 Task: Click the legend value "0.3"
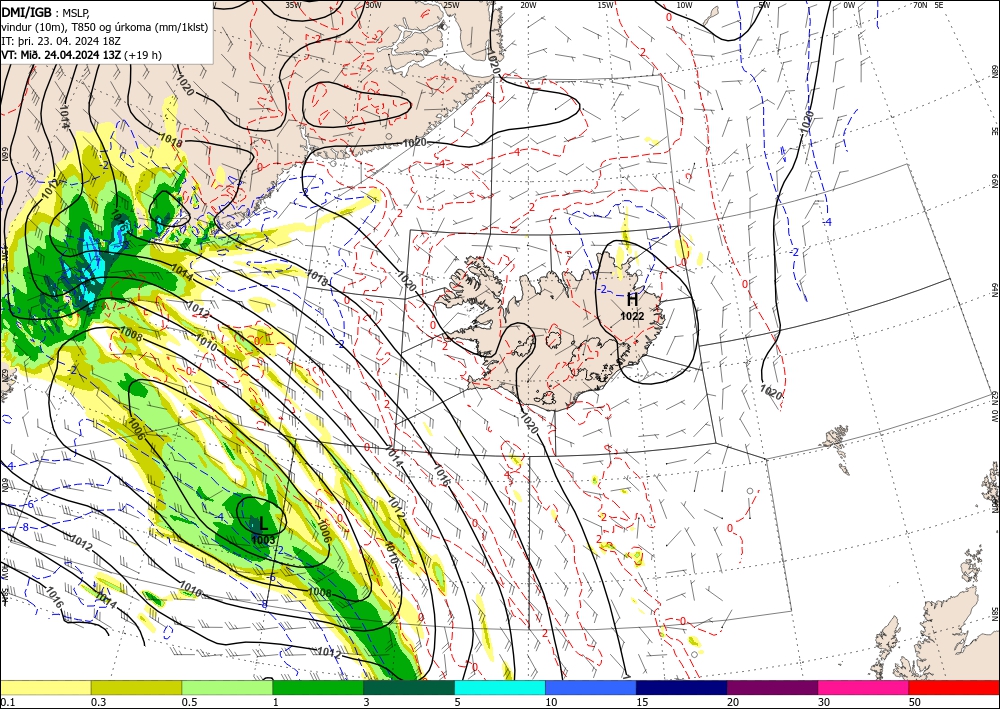pyautogui.click(x=98, y=702)
